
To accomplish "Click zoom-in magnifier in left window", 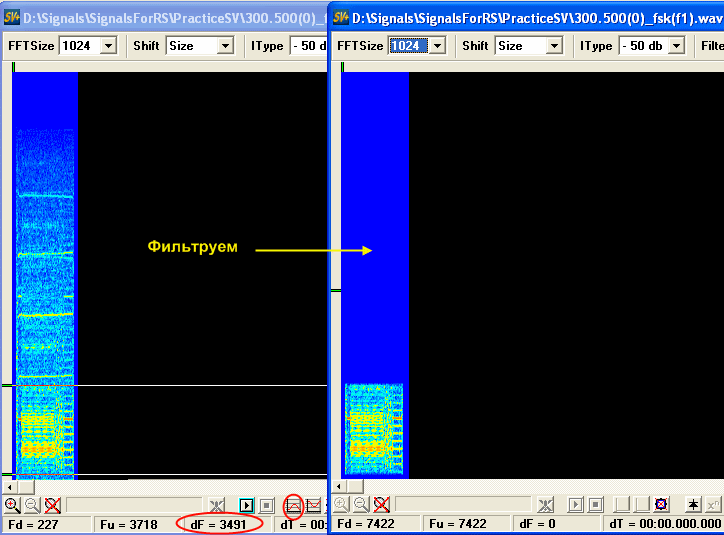I will 12,505.
